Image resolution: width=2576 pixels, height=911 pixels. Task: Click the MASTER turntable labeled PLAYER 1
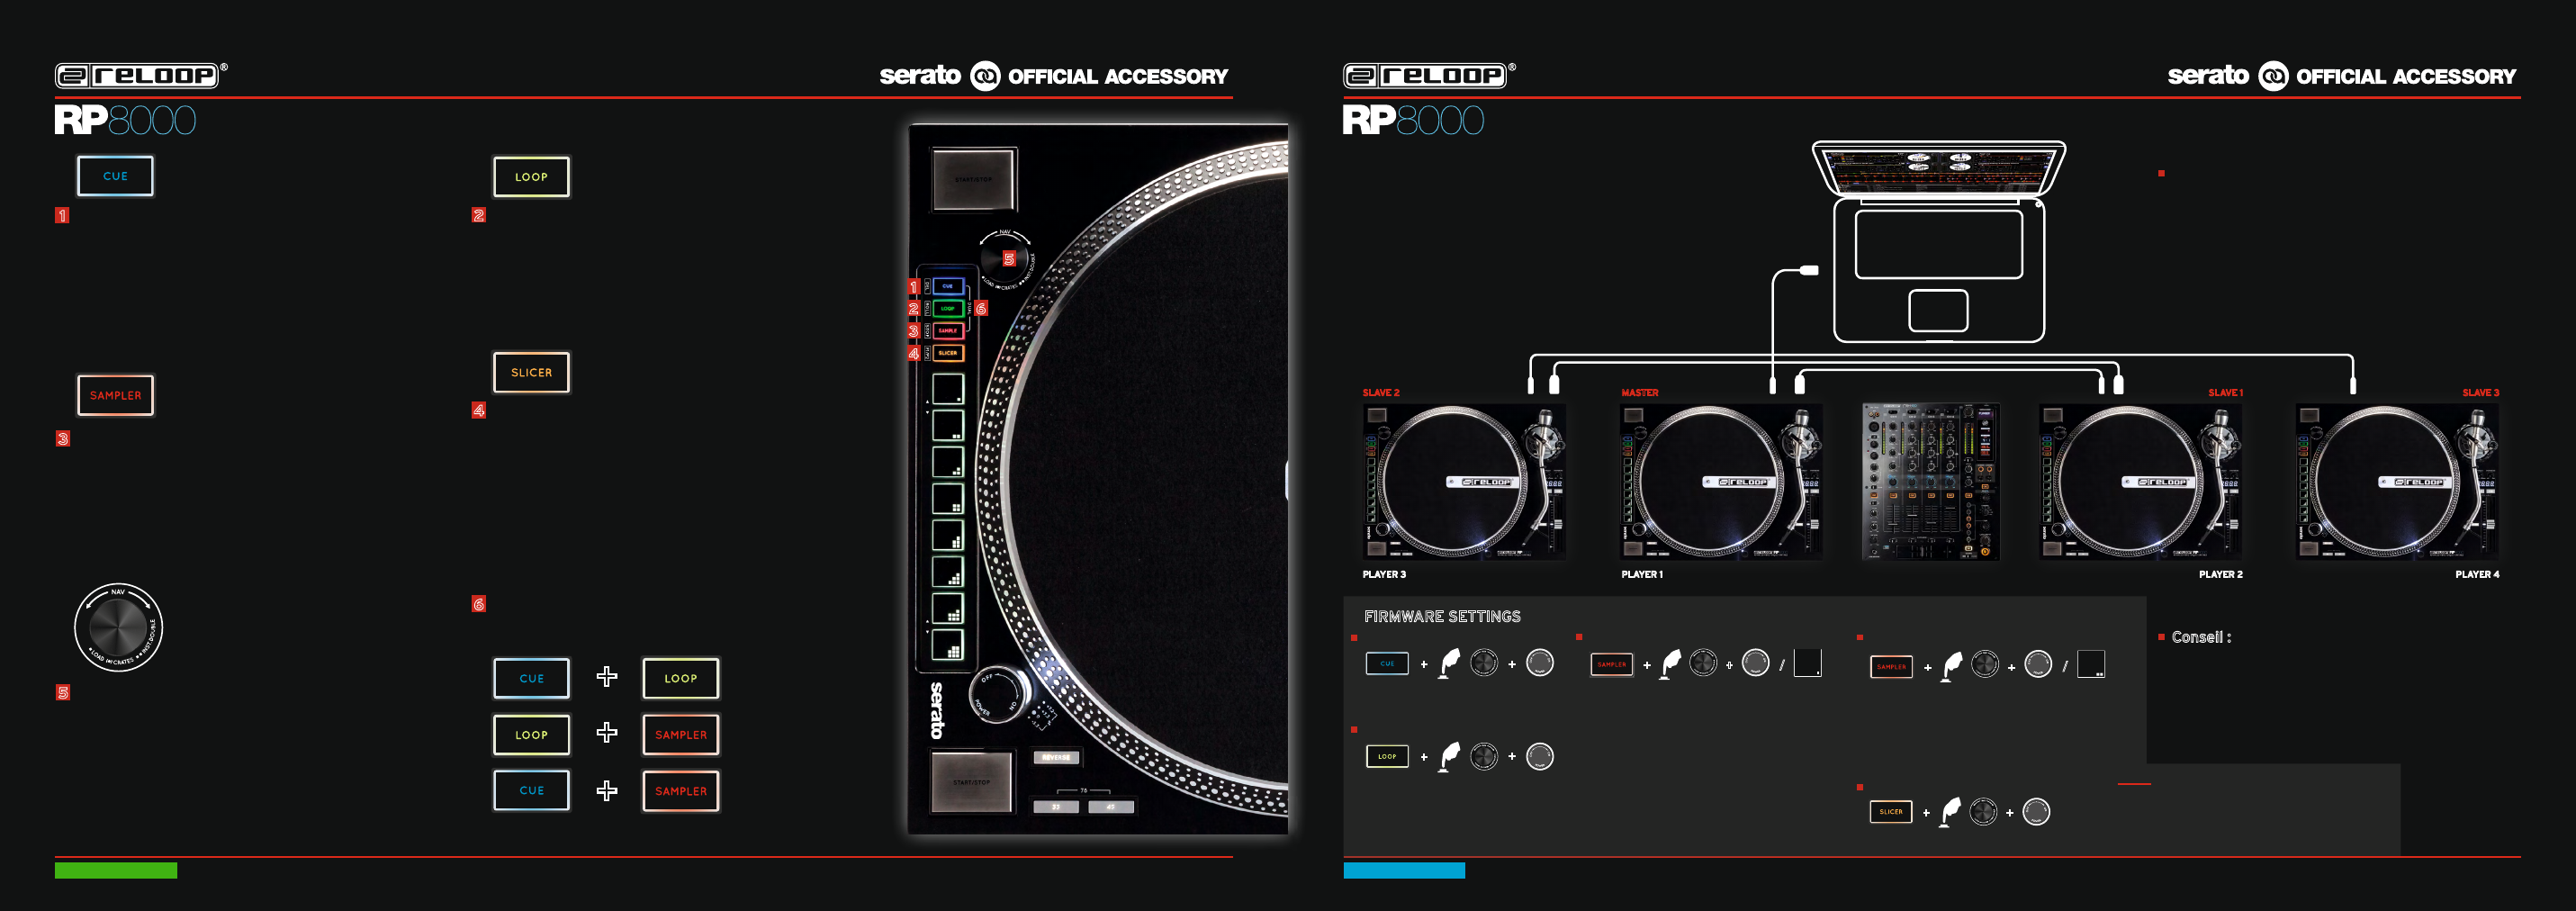(x=1720, y=482)
